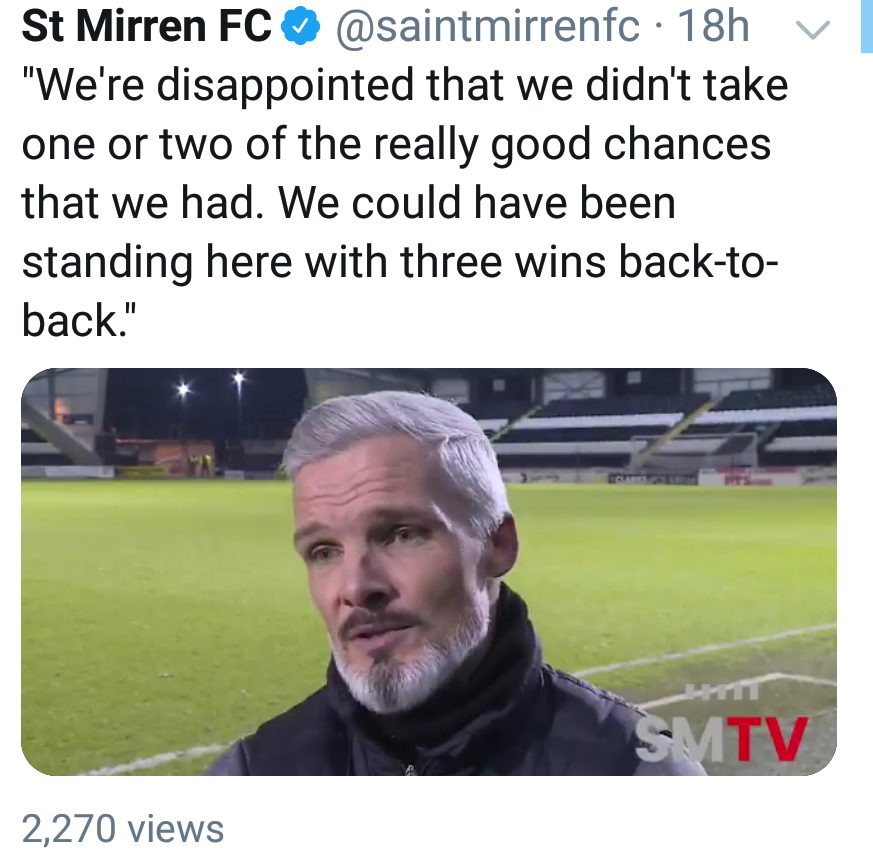Click the words "three wins back-to-" in the tweet
The width and height of the screenshot is (873, 865).
pyautogui.click(x=591, y=262)
